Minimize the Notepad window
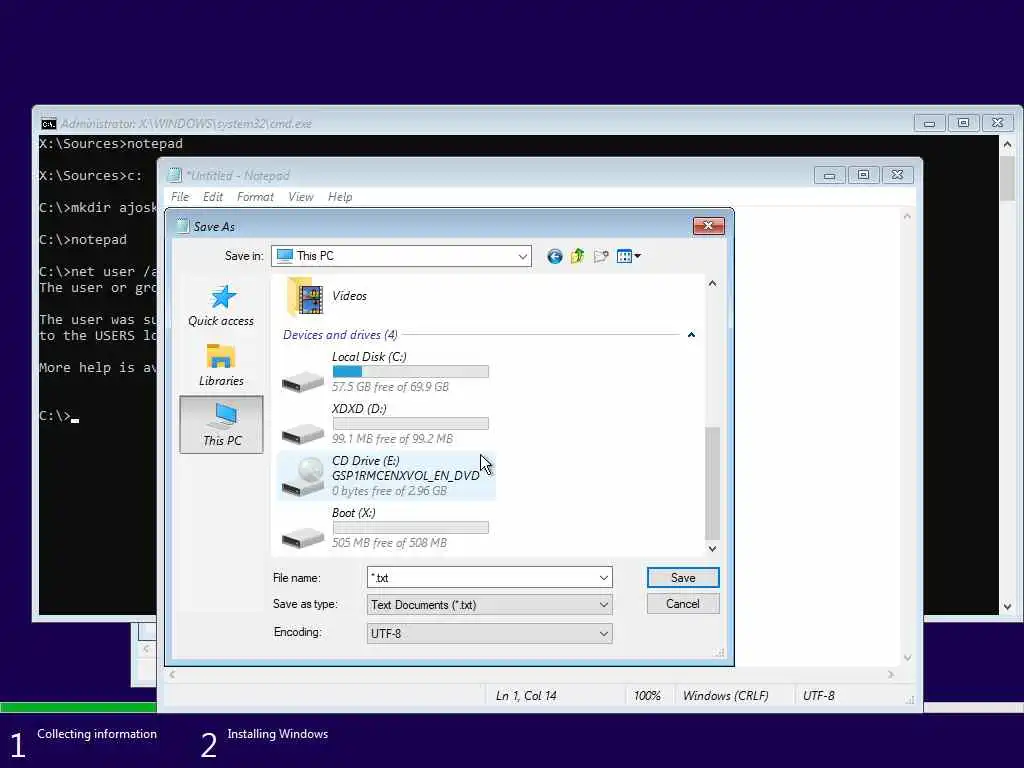Image resolution: width=1024 pixels, height=768 pixels. tap(829, 175)
